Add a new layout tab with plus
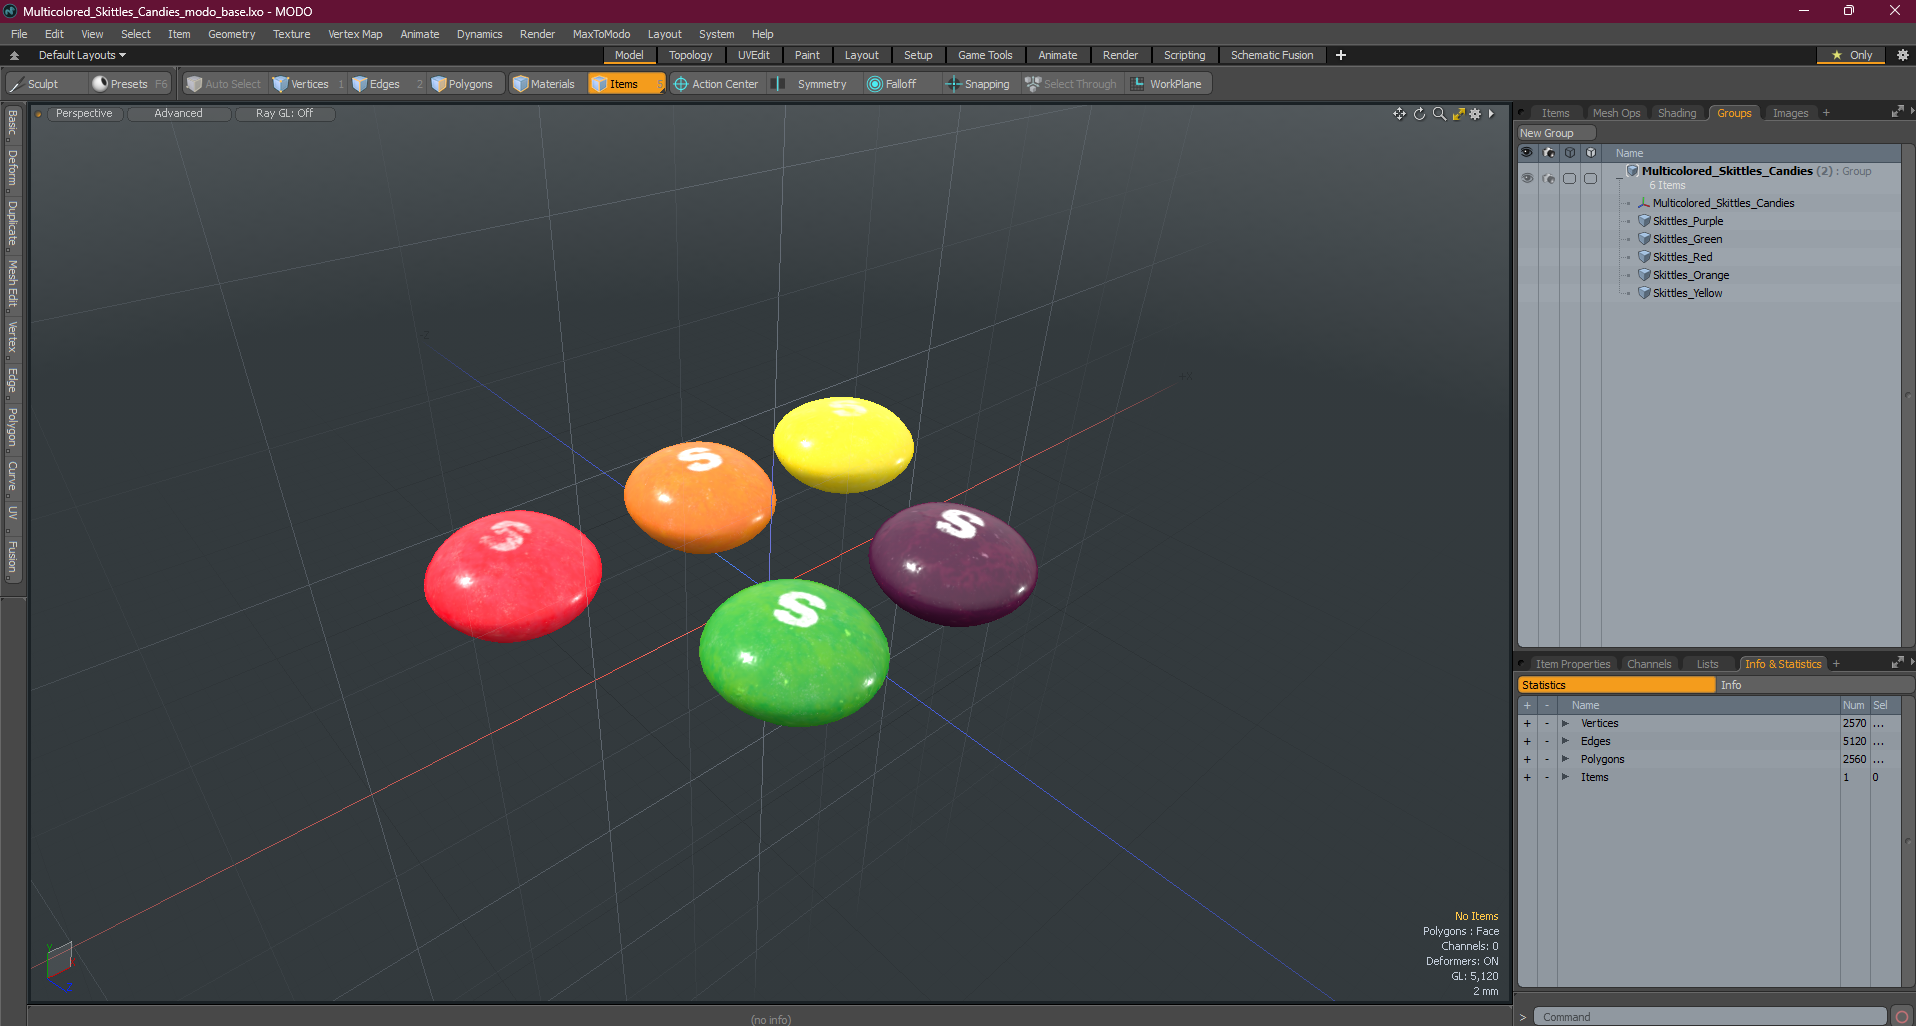 (x=1340, y=55)
